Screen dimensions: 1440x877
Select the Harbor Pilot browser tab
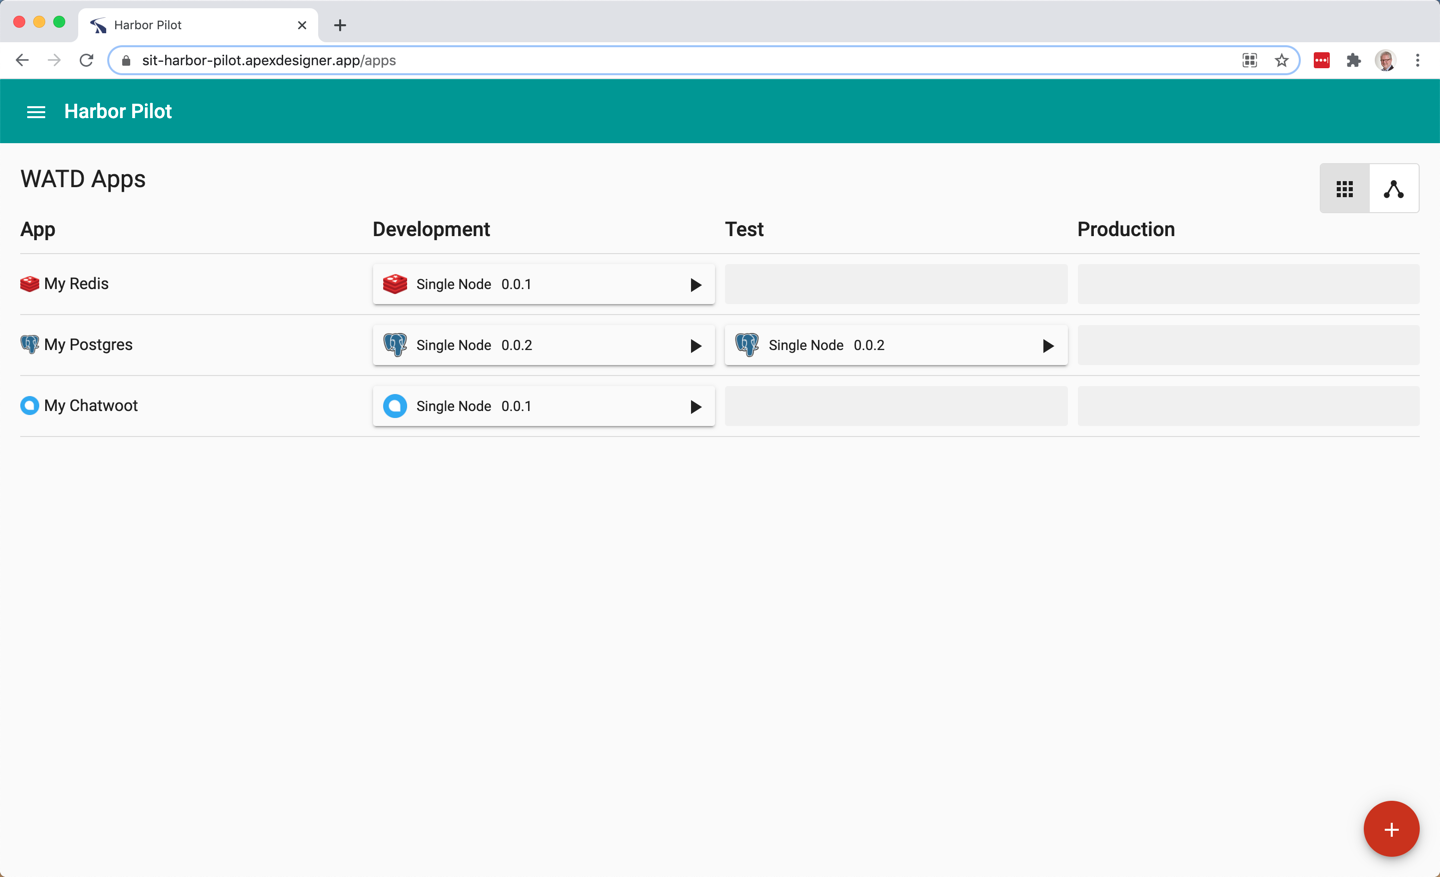(198, 25)
